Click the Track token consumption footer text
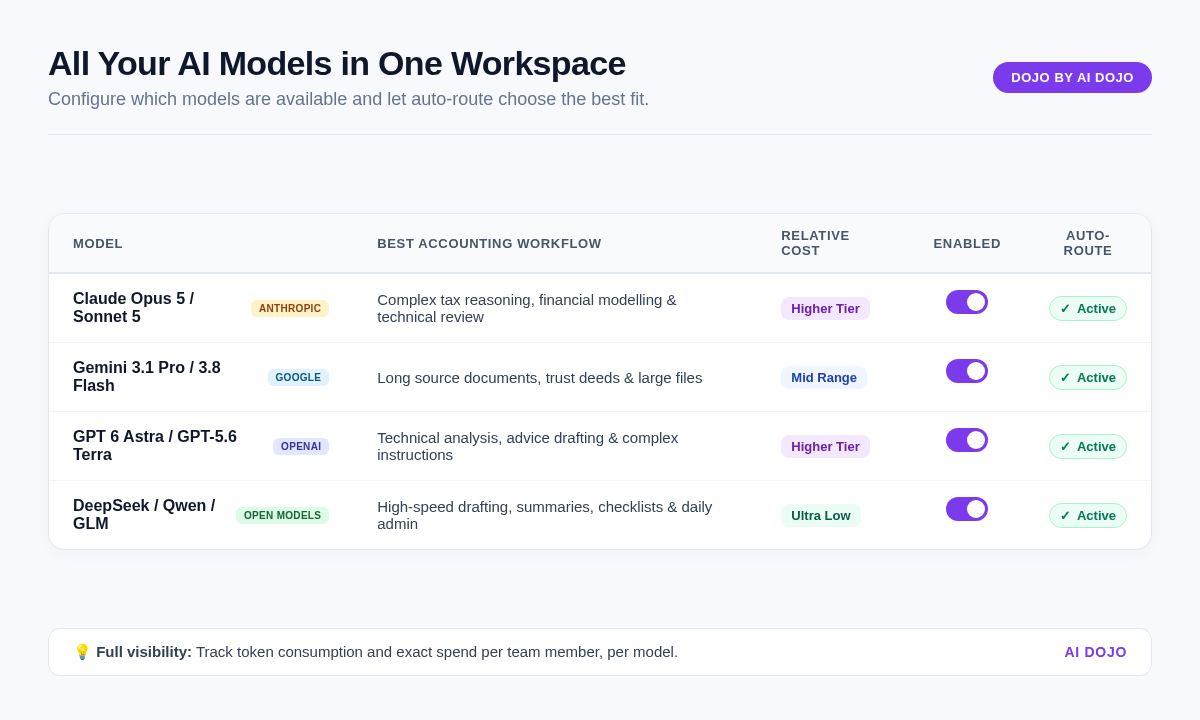Screen dimensions: 1200x720 pyautogui.click(x=437, y=652)
